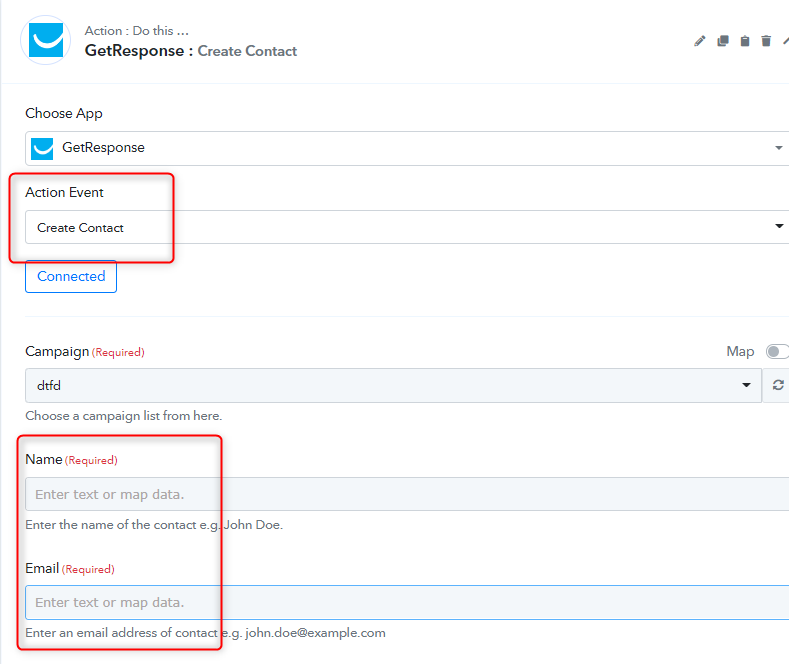The width and height of the screenshot is (789, 664).
Task: Click the john.doe@example.com hint text
Action: pyautogui.click(x=205, y=633)
